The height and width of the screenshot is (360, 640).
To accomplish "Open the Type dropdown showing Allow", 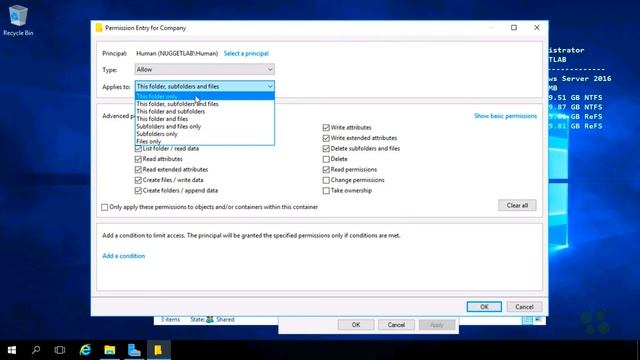I will click(204, 69).
